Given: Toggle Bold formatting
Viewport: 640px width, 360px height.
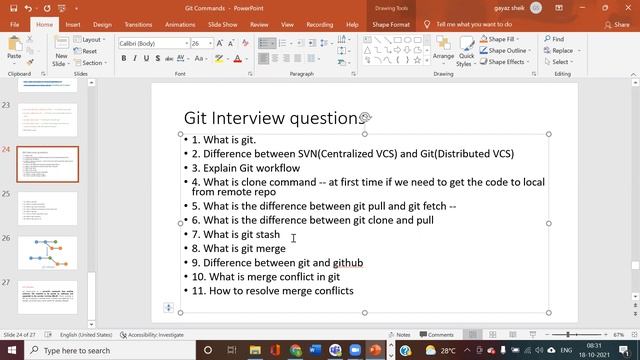Looking at the screenshot, I should pyautogui.click(x=124, y=59).
